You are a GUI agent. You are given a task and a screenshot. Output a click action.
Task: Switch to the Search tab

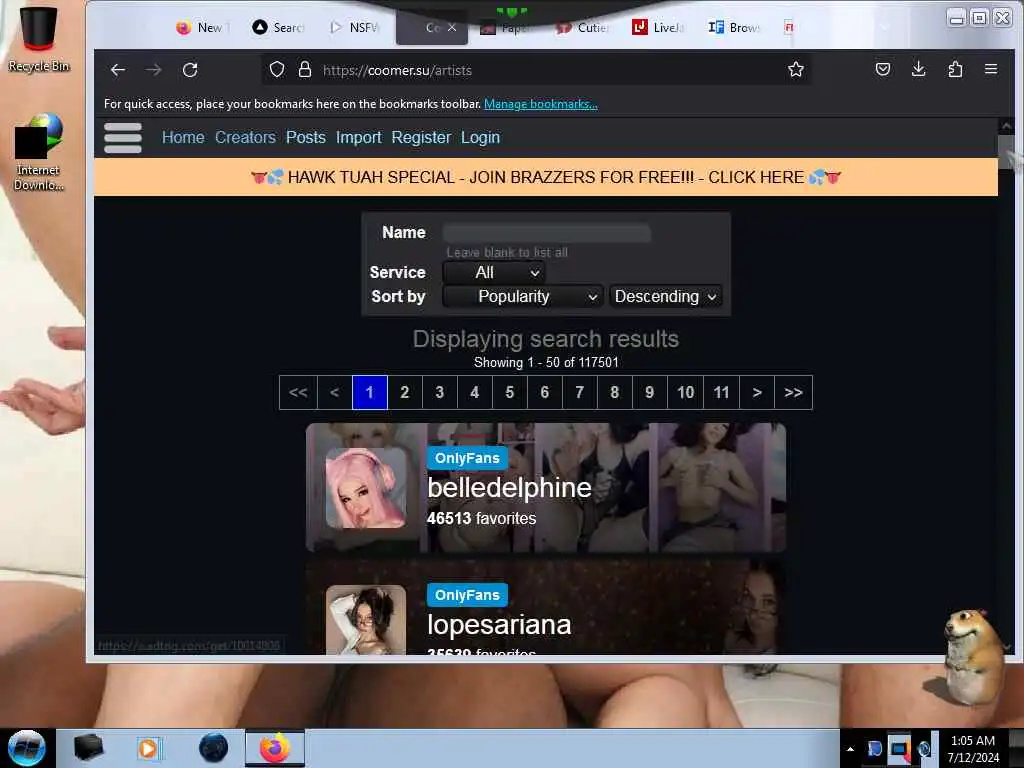pyautogui.click(x=280, y=27)
